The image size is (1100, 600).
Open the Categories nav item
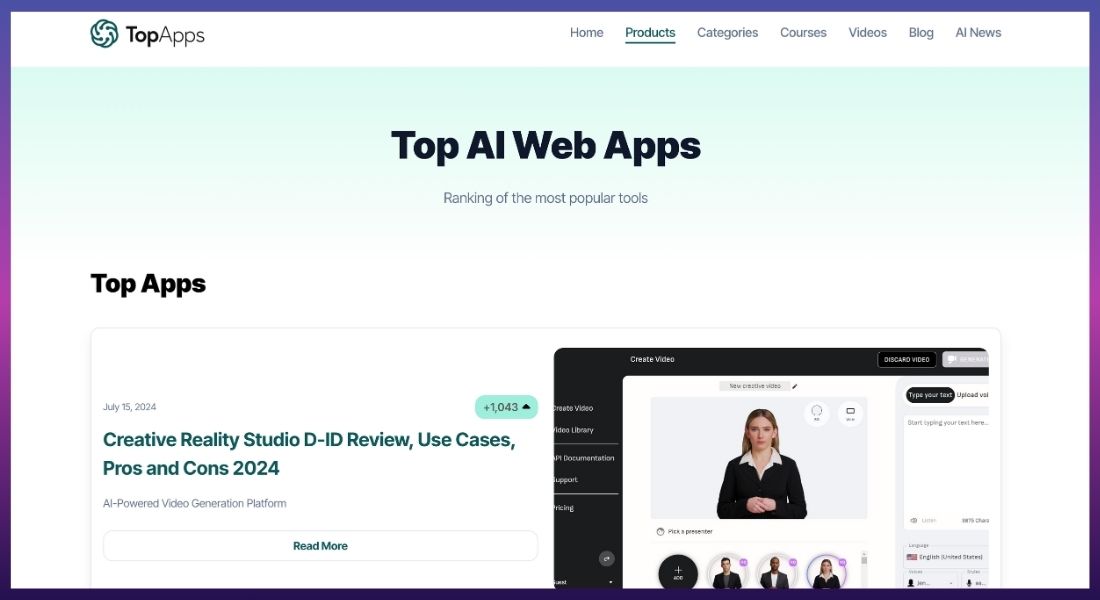click(x=727, y=32)
